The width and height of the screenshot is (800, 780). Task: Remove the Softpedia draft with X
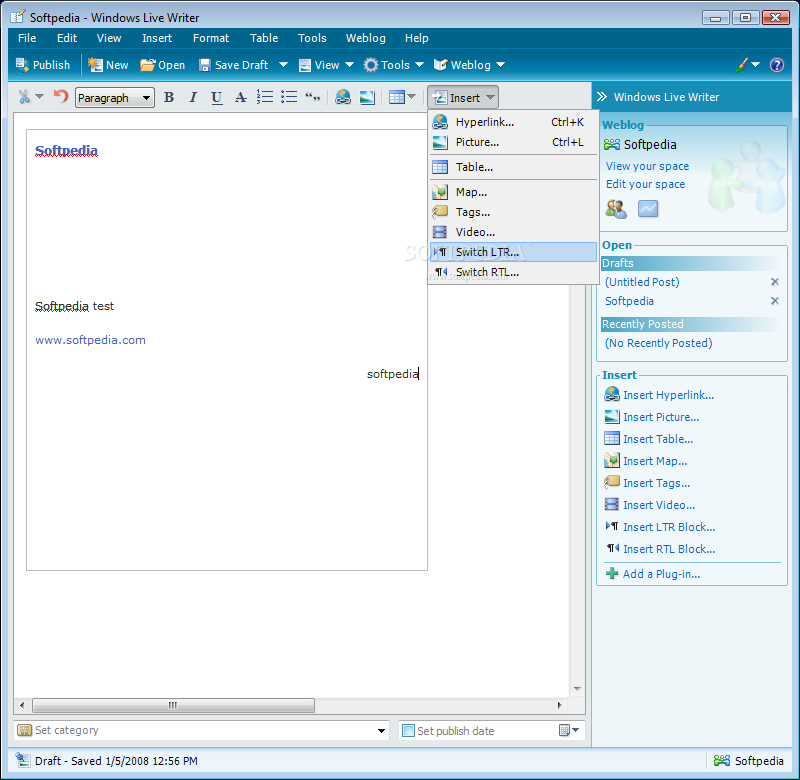[774, 301]
